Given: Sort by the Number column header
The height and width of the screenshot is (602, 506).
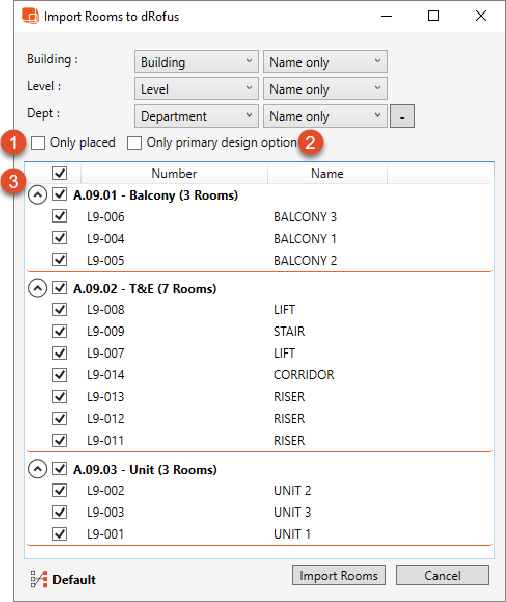Looking at the screenshot, I should pyautogui.click(x=174, y=174).
